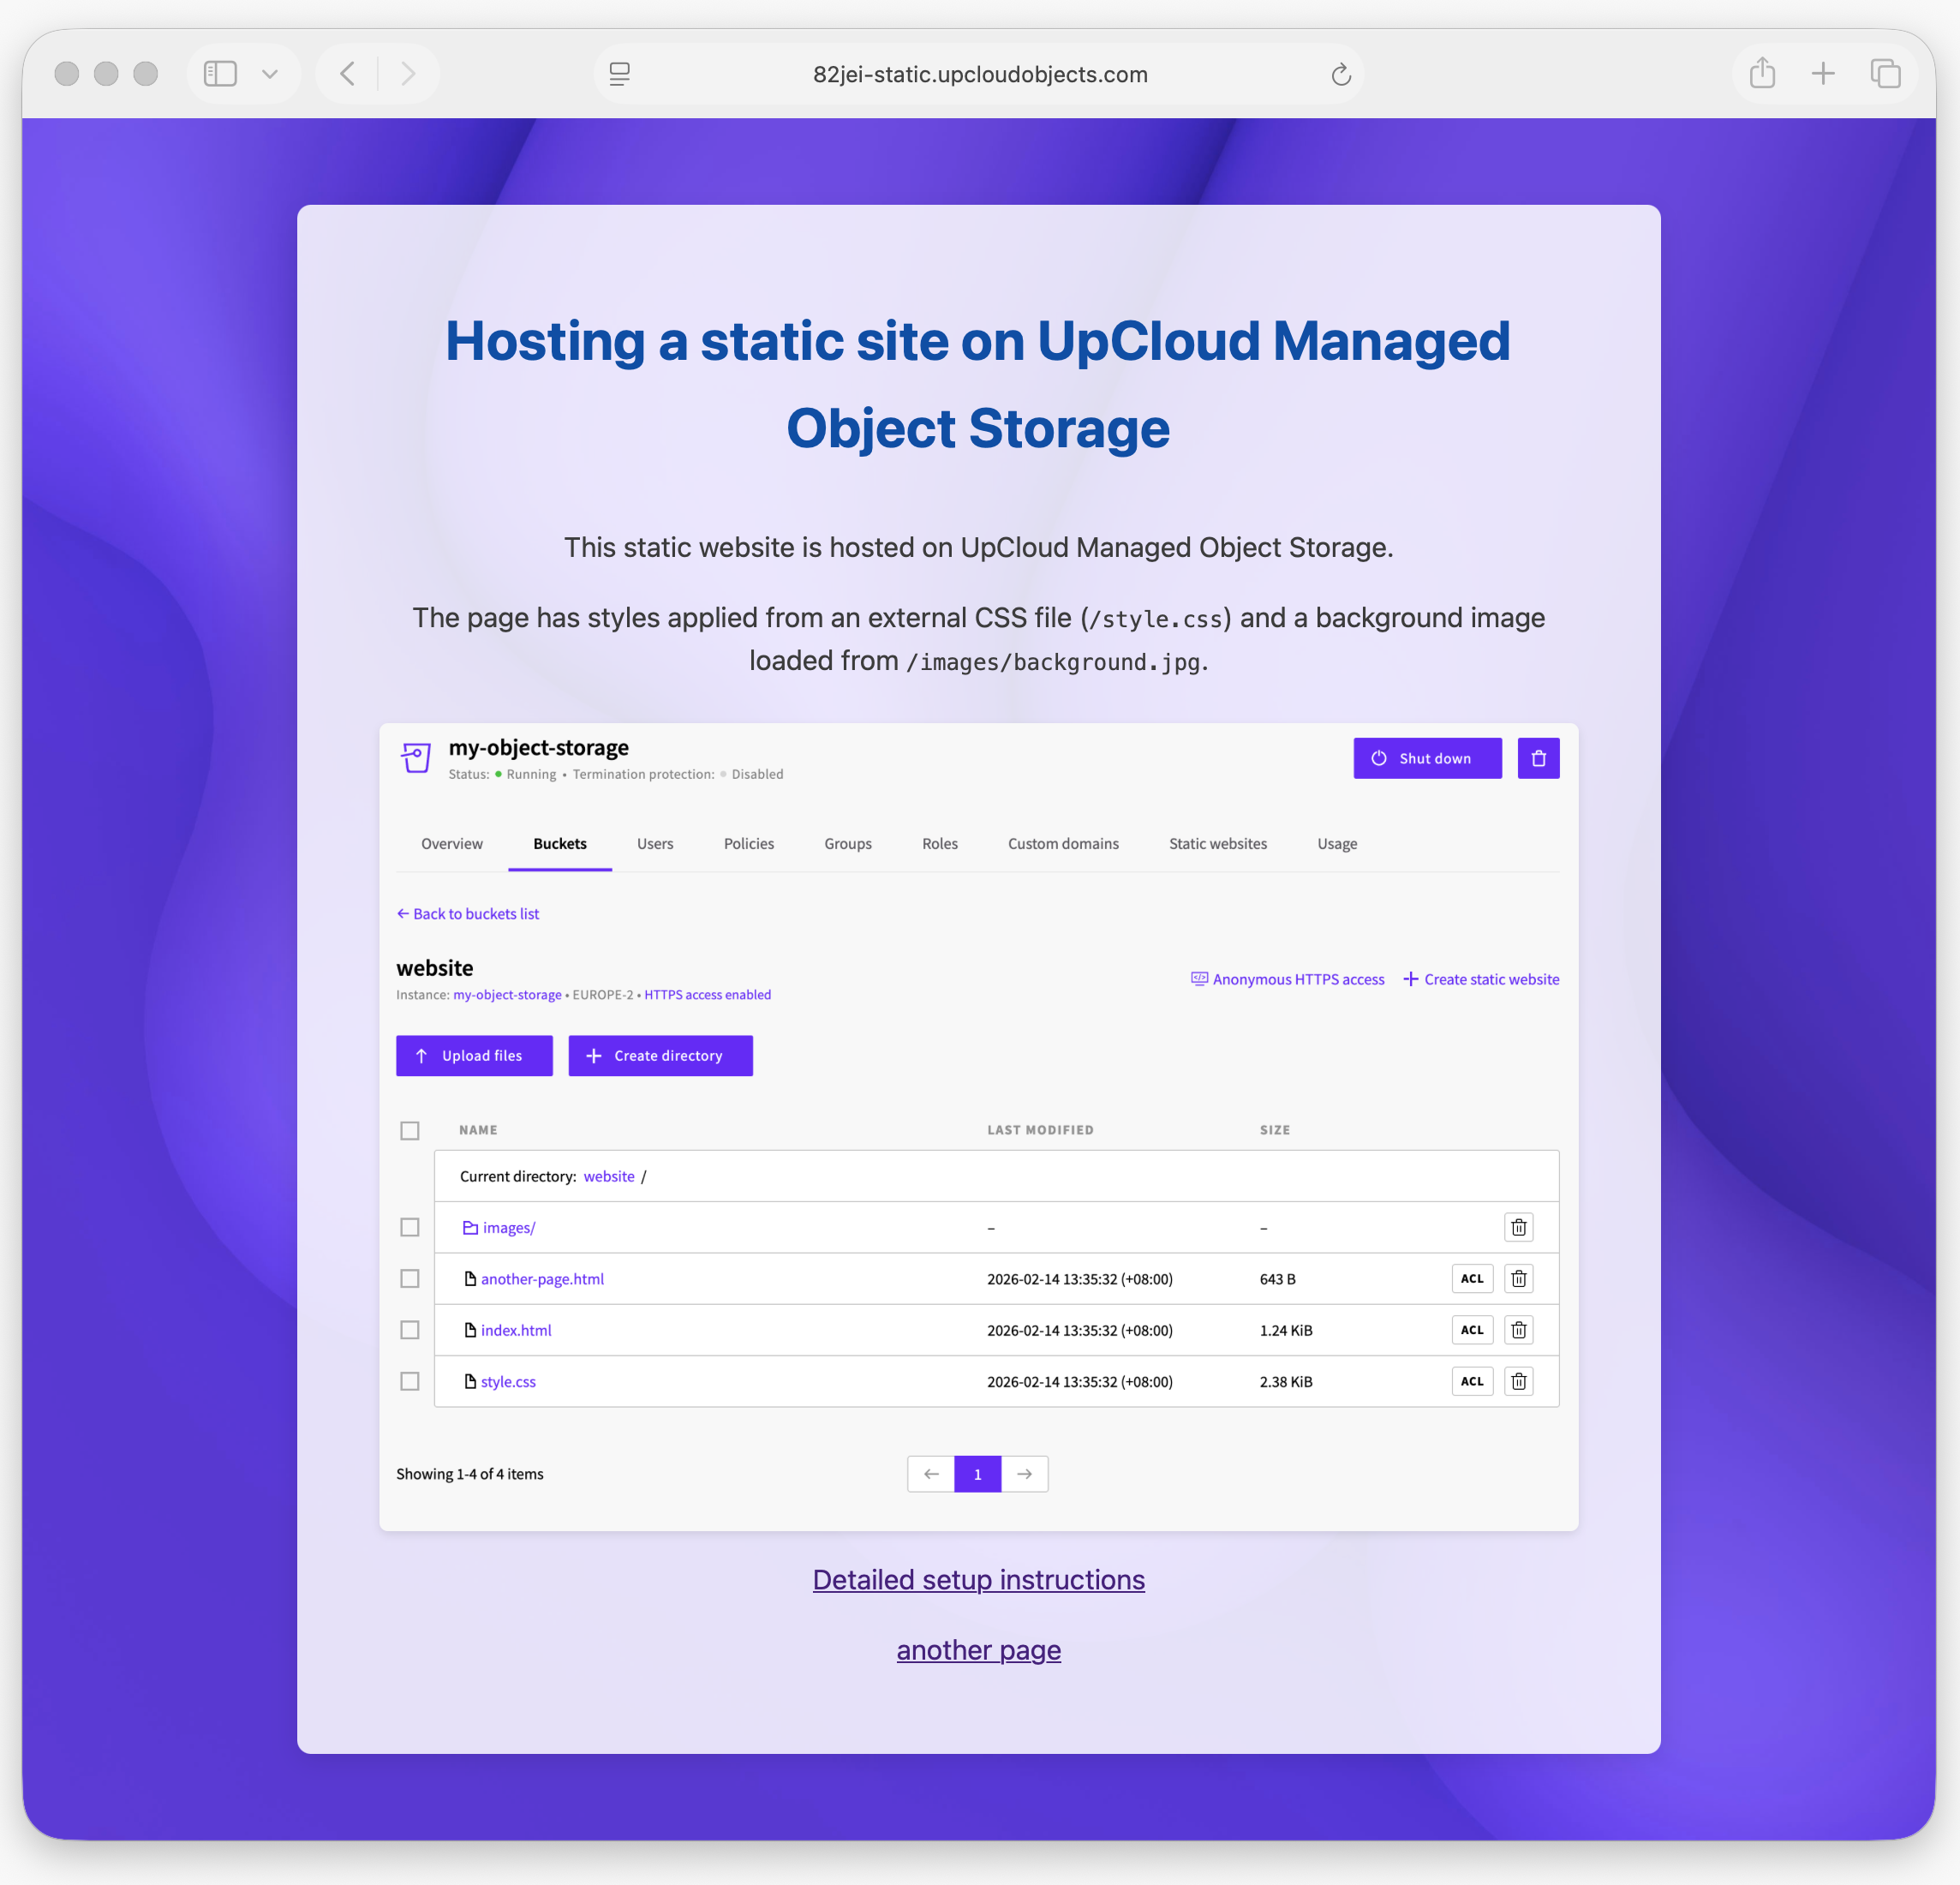
Task: Click the bucket icon beside my-object-storage
Action: tap(416, 757)
